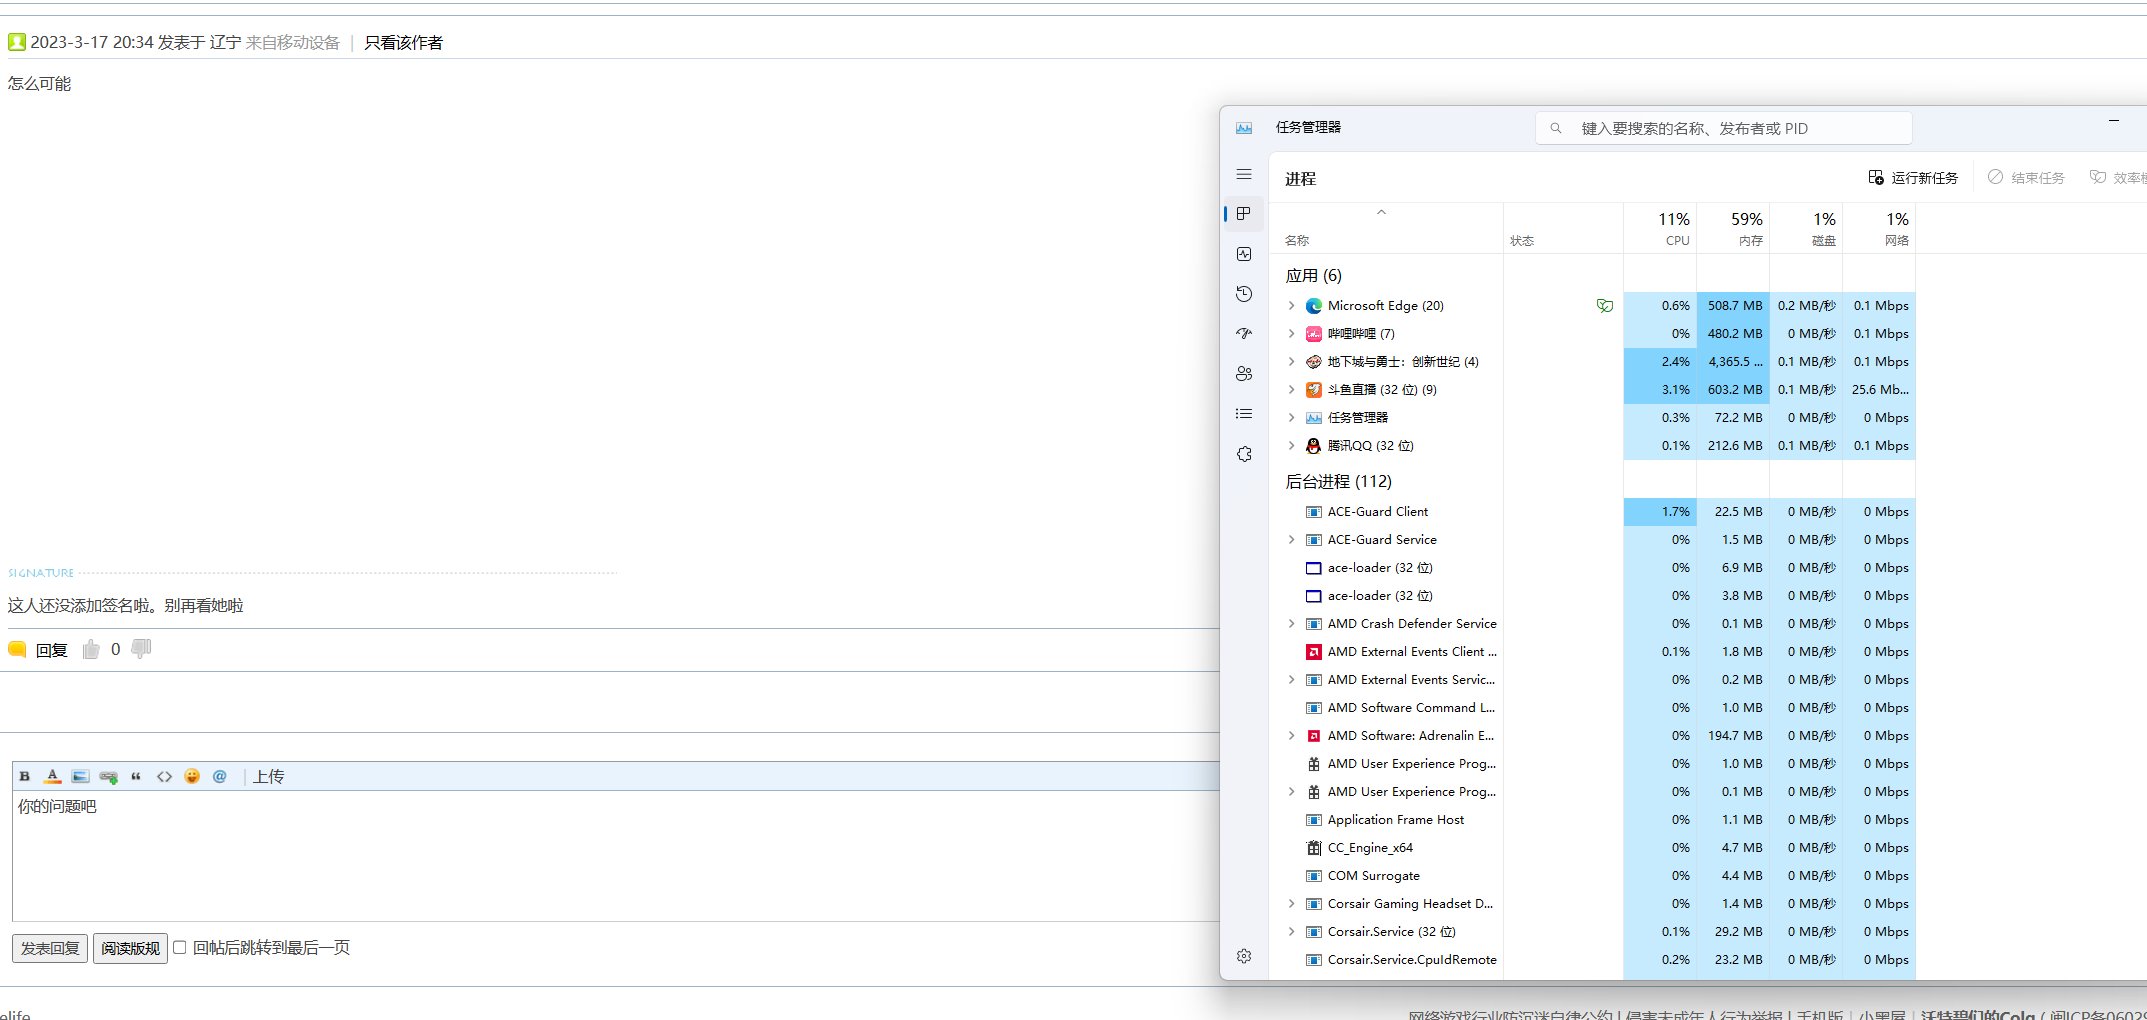Sort by 磁盘 disk column header
The height and width of the screenshot is (1020, 2147).
pos(1806,228)
